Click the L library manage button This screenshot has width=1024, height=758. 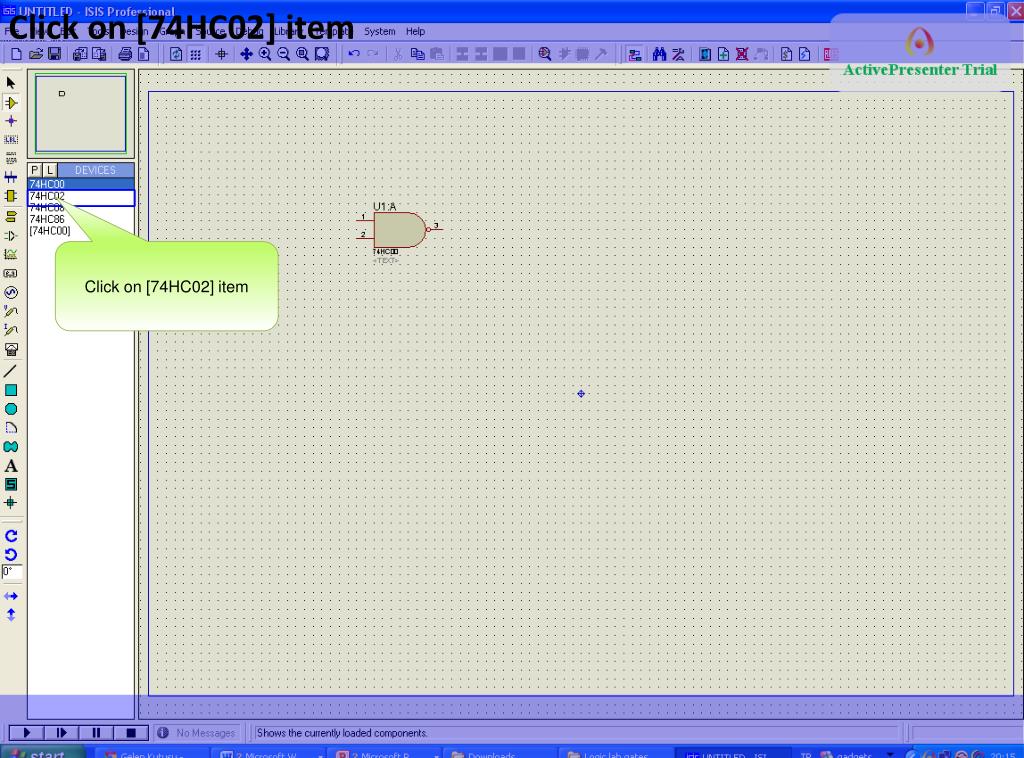[x=50, y=170]
